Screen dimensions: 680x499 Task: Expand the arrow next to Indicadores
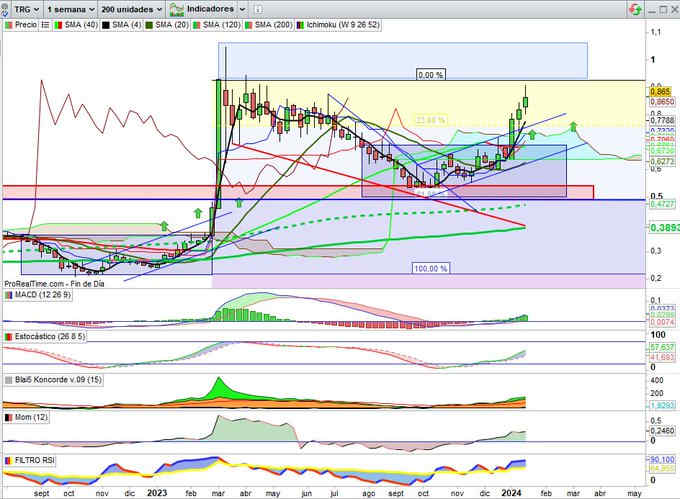pyautogui.click(x=242, y=9)
